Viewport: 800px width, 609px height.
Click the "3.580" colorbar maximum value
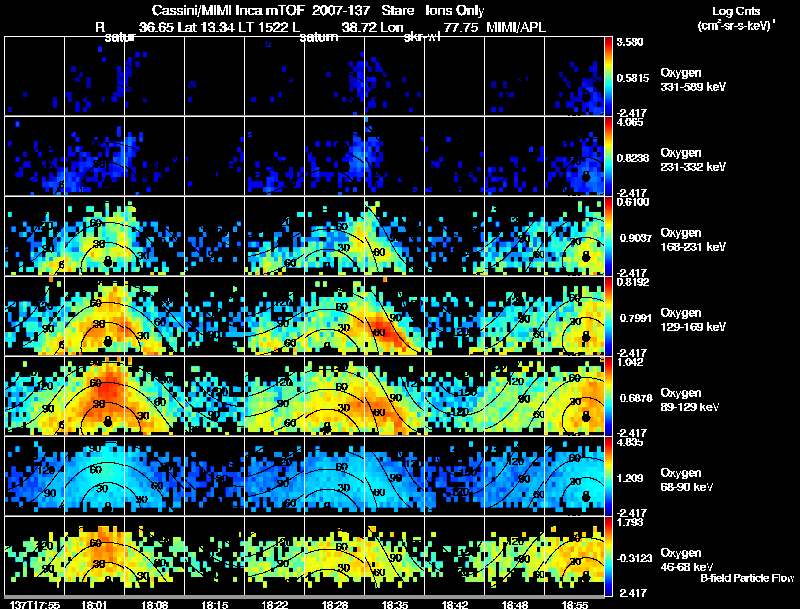click(630, 42)
